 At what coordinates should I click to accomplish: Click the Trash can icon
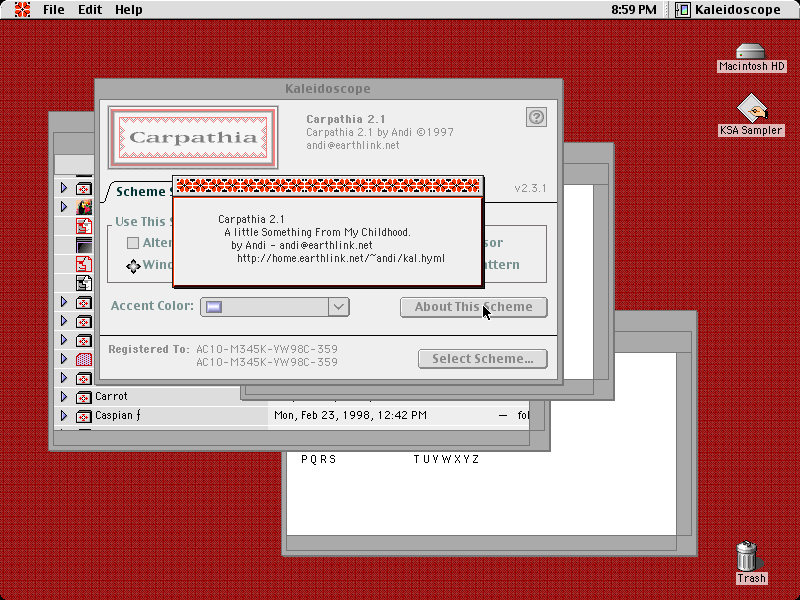(747, 556)
